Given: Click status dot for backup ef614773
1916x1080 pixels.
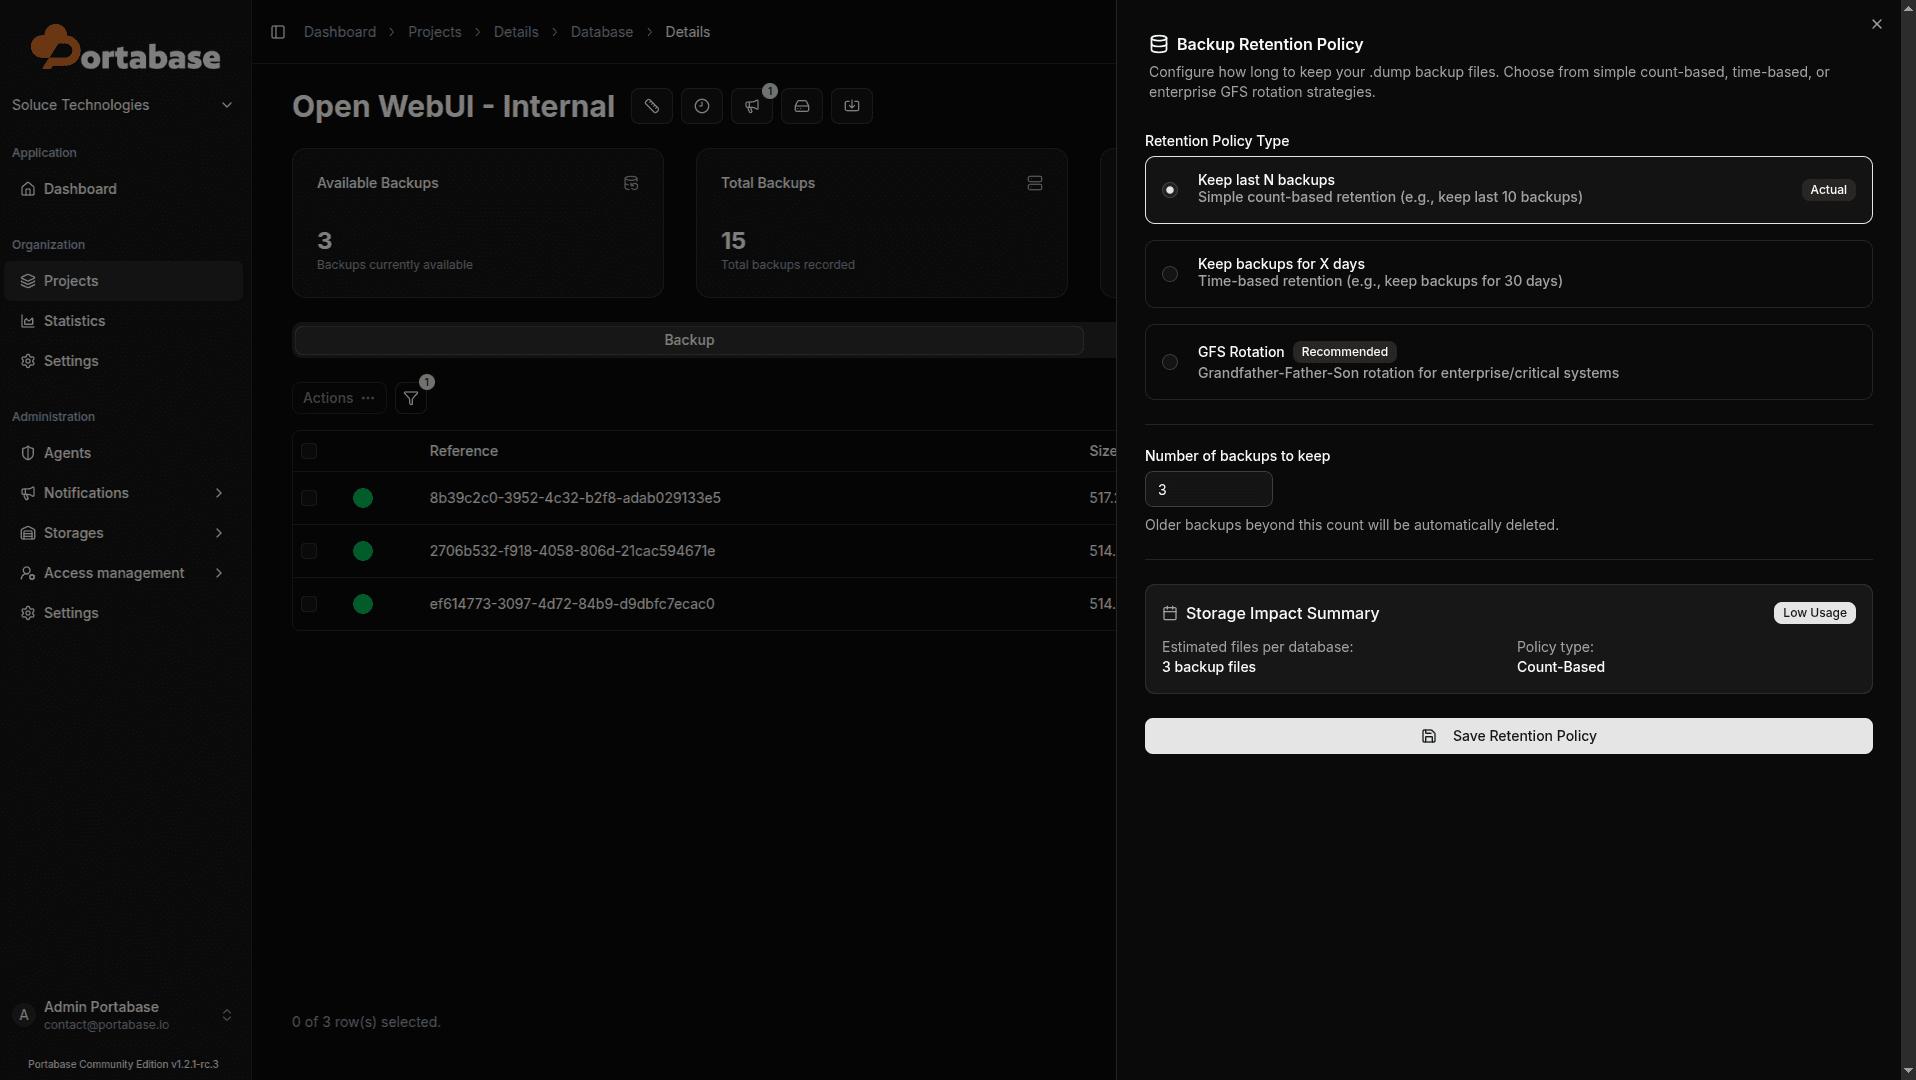Looking at the screenshot, I should [363, 604].
